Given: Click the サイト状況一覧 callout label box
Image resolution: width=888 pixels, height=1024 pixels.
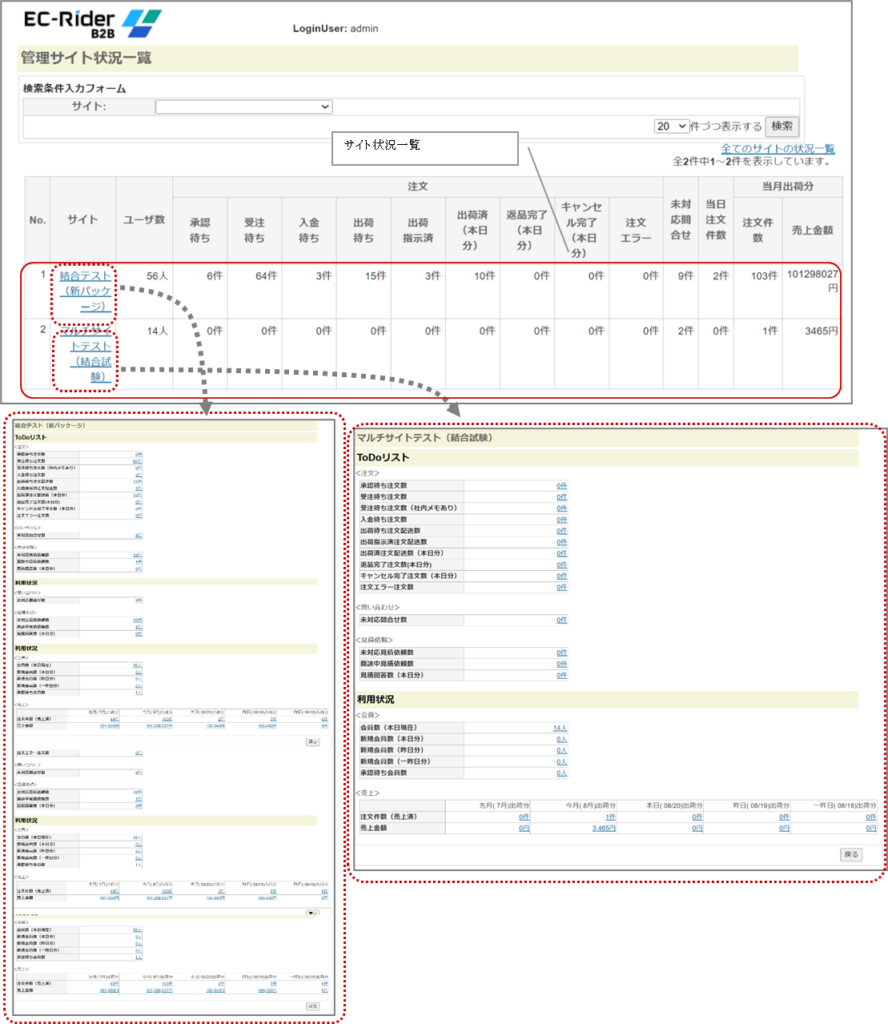Looking at the screenshot, I should pos(424,146).
